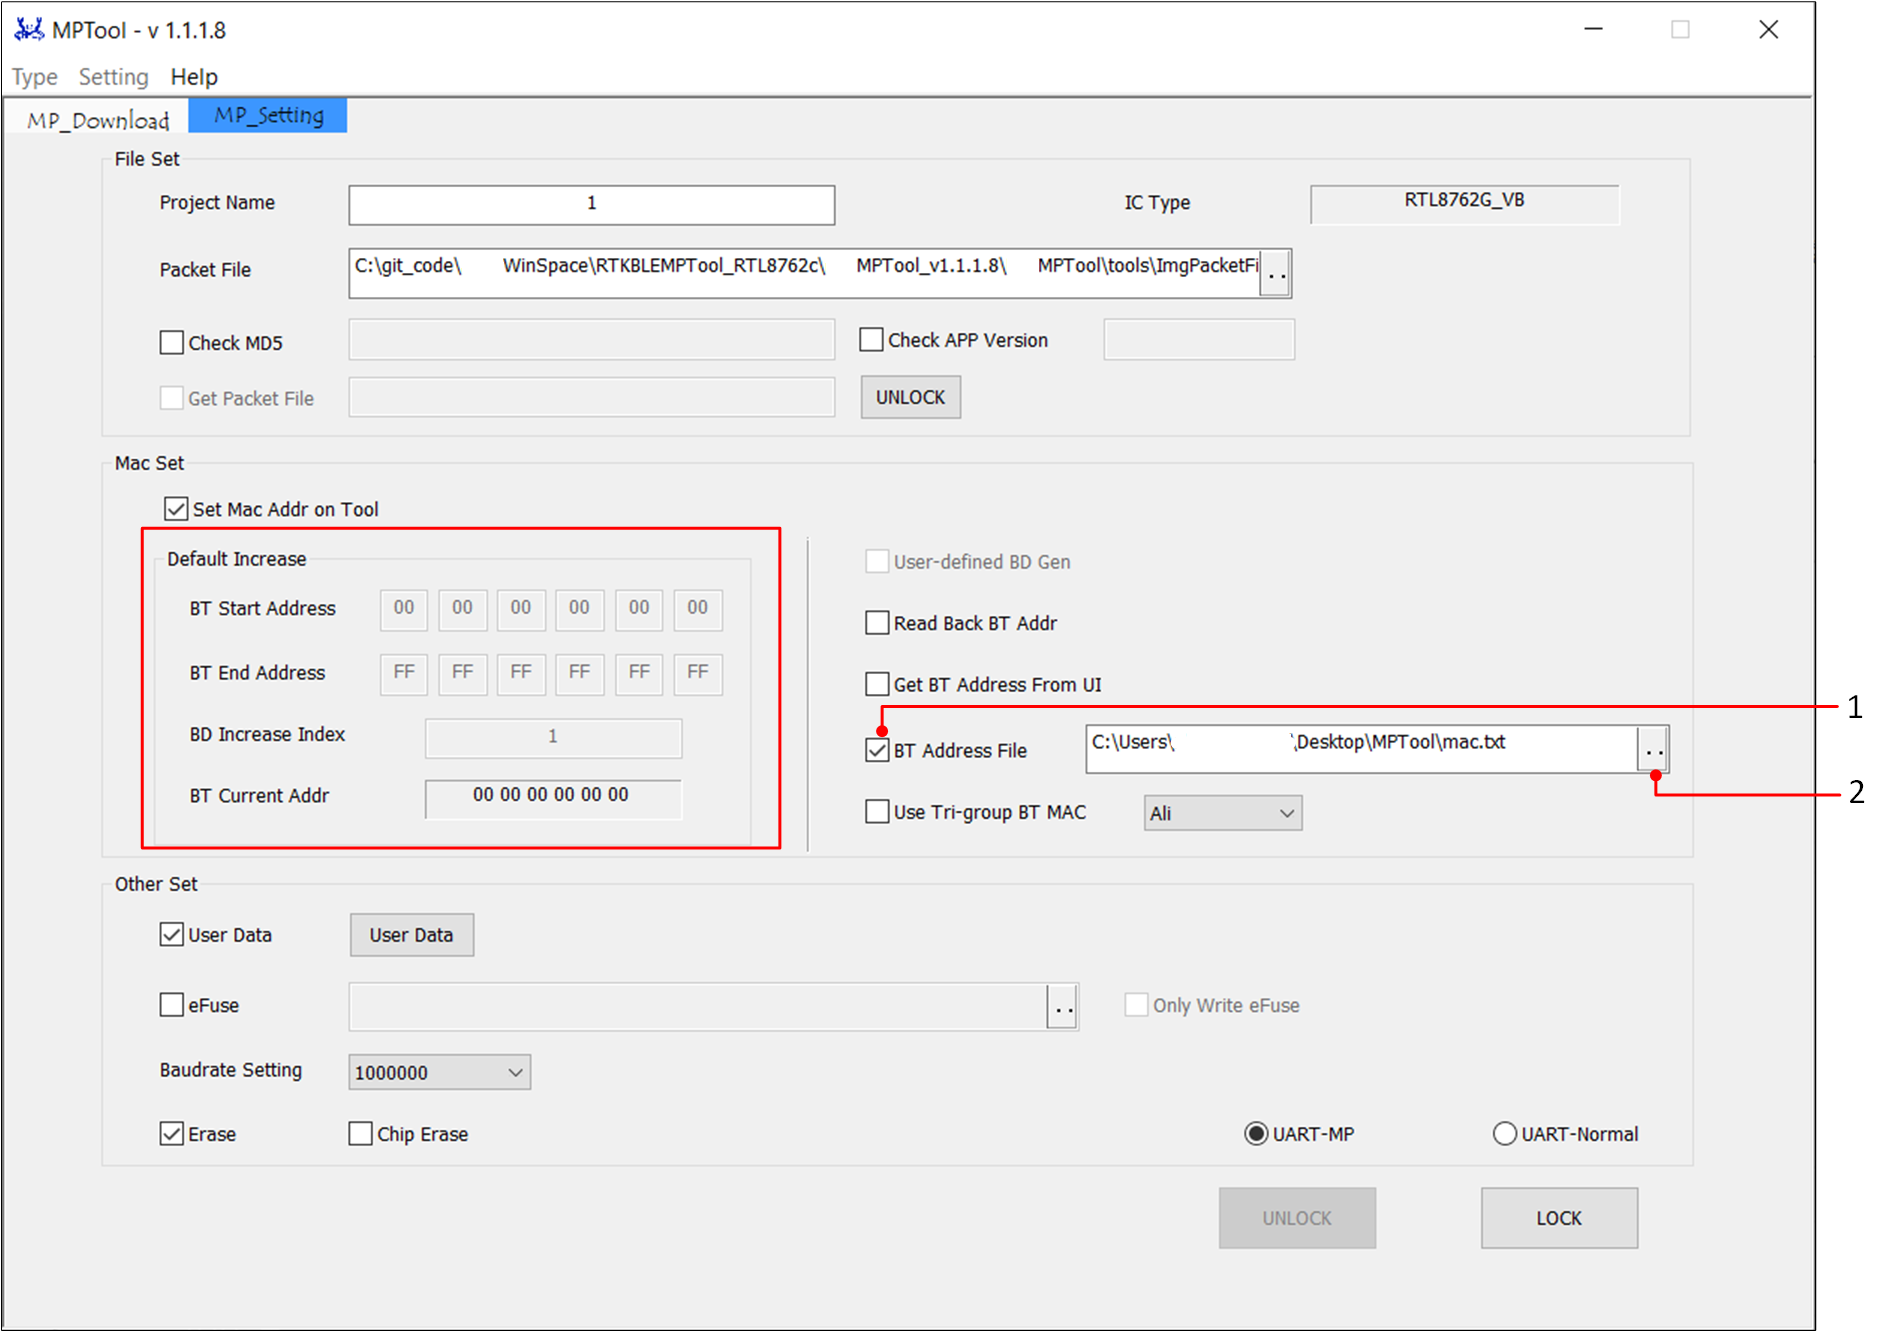
Task: Browse for Packet File with the '..' button
Action: tap(1275, 273)
